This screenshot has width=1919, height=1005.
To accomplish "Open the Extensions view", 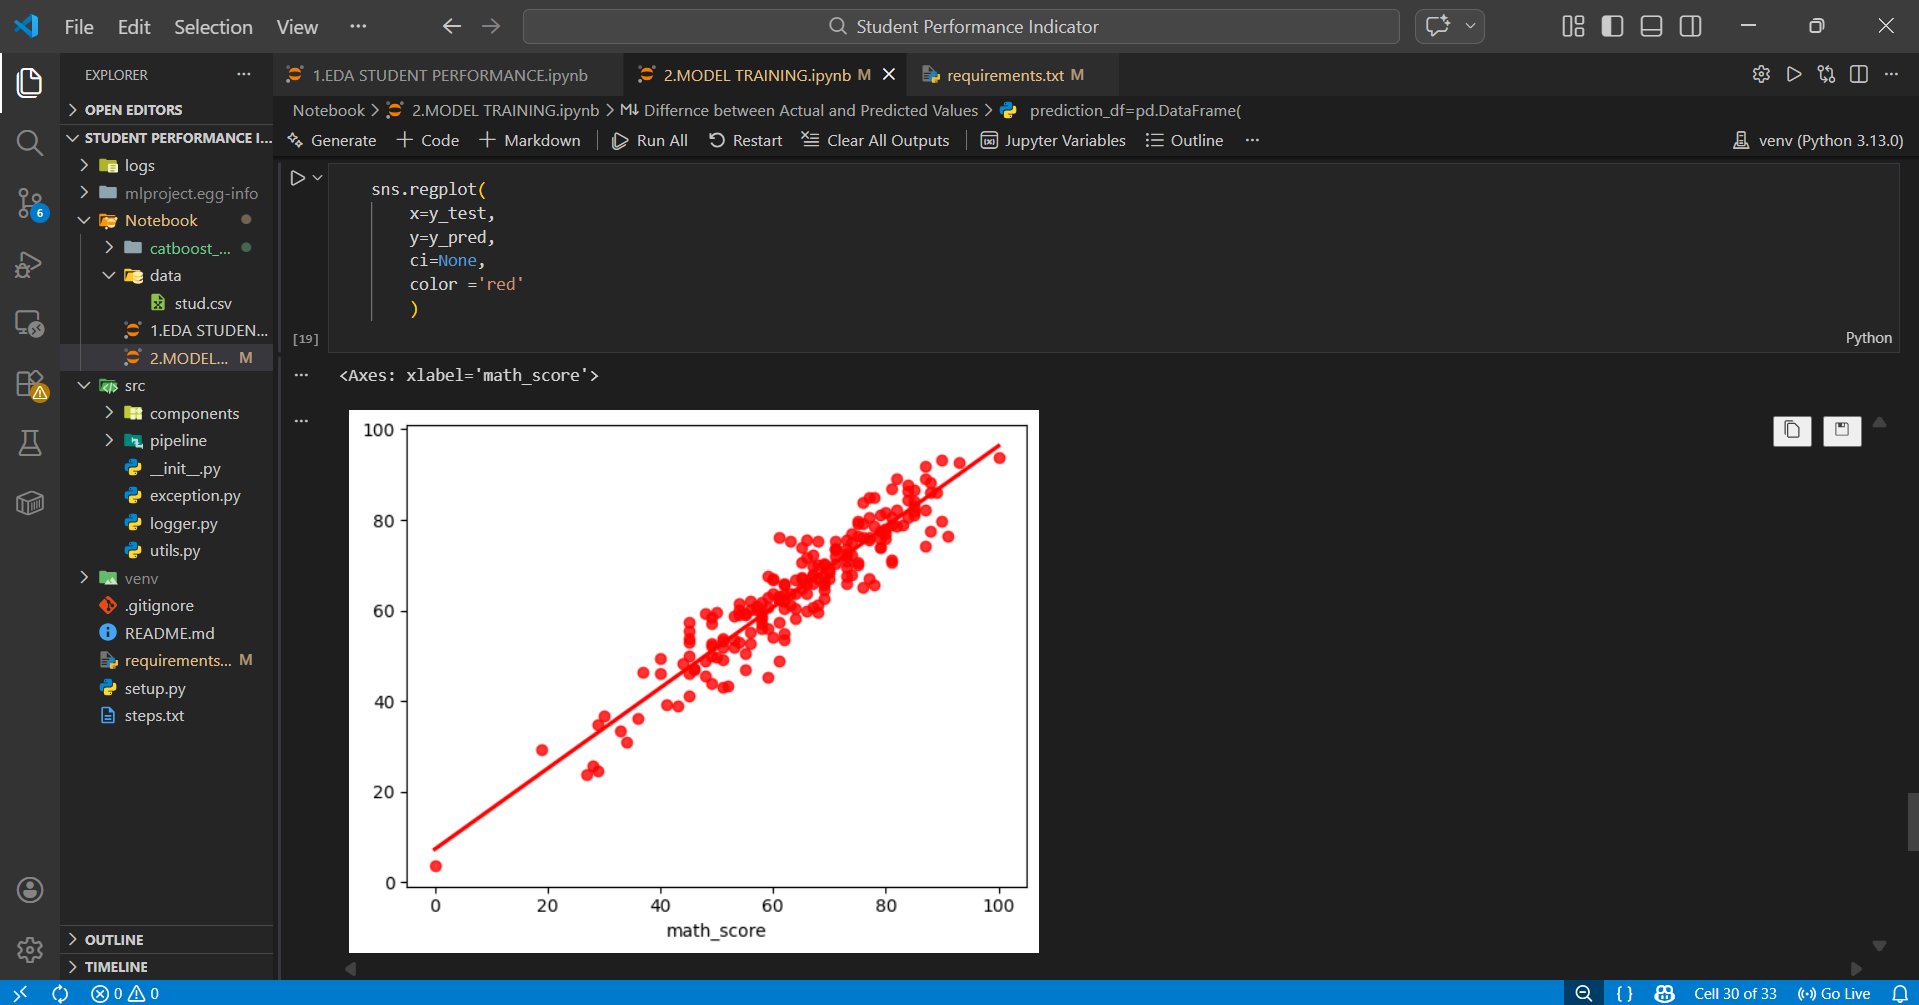I will coord(30,385).
